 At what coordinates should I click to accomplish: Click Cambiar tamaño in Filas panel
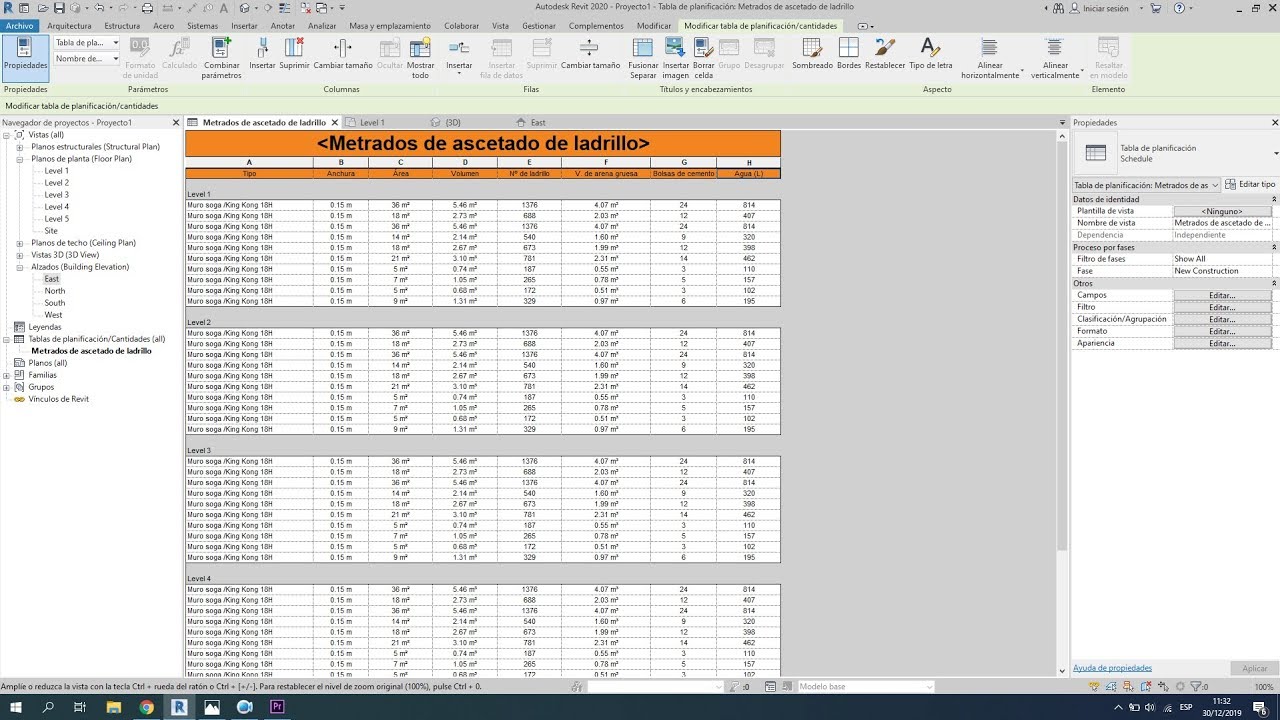click(590, 54)
